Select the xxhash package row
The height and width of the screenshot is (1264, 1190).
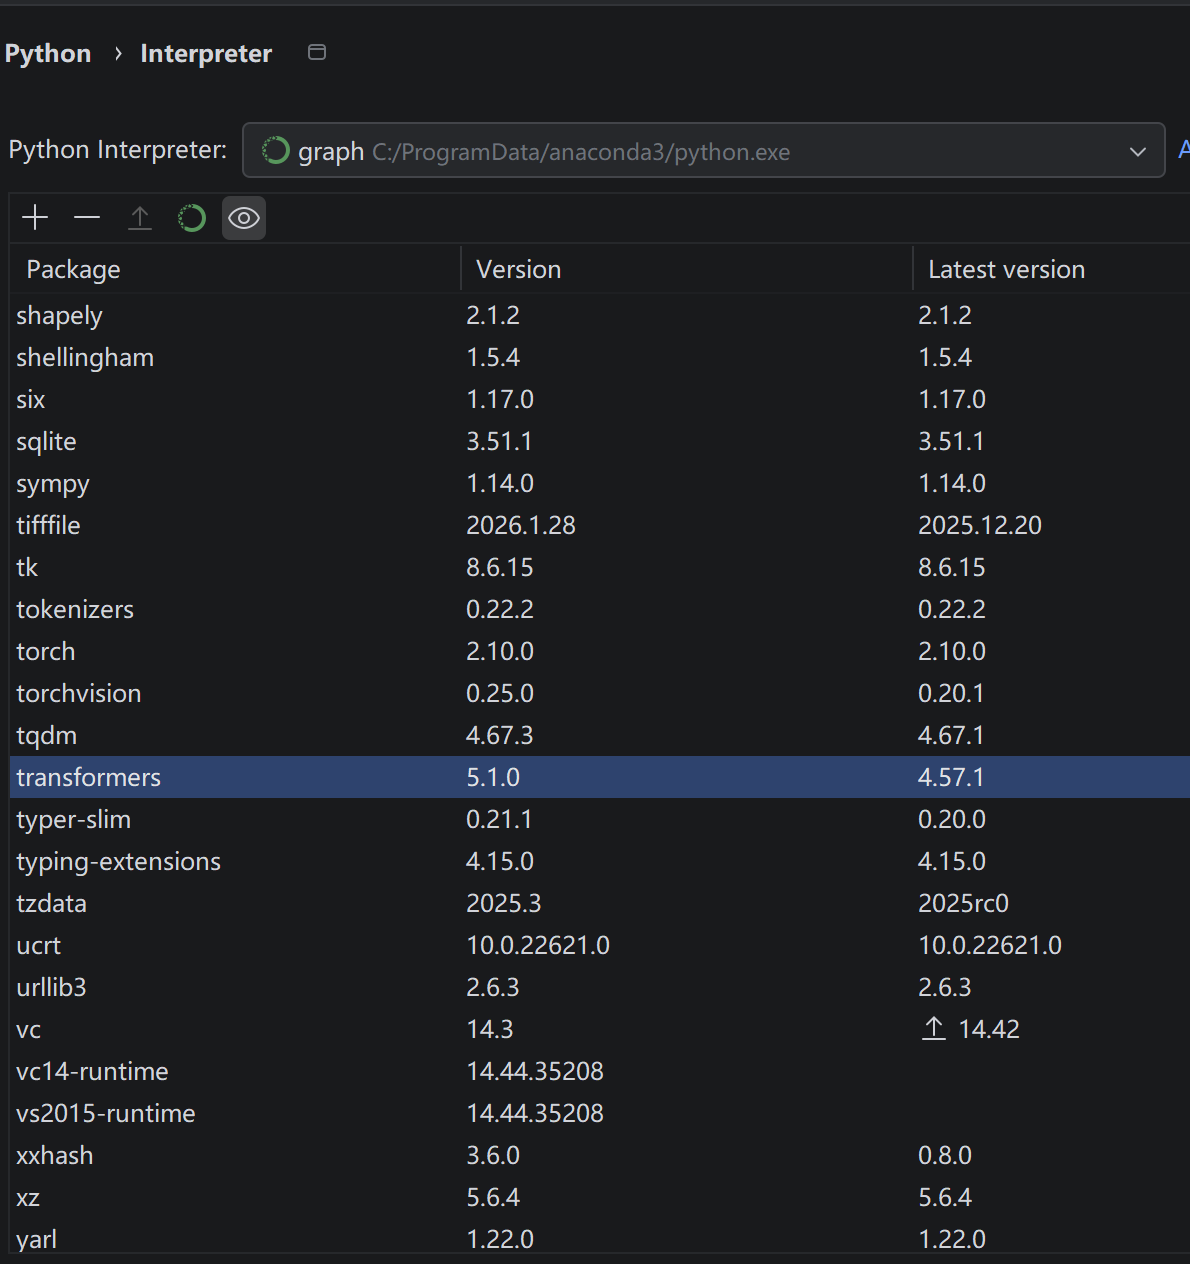tap(599, 1155)
